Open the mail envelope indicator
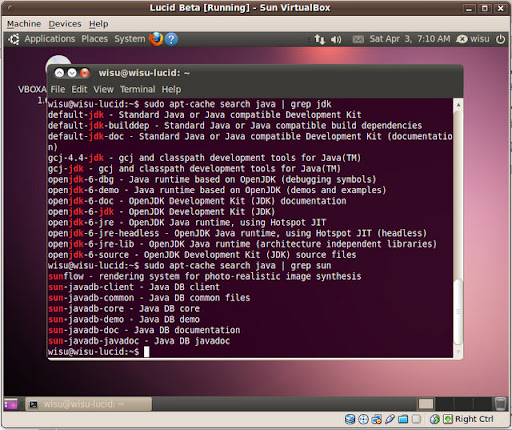This screenshot has height=430, width=512. tap(358, 39)
